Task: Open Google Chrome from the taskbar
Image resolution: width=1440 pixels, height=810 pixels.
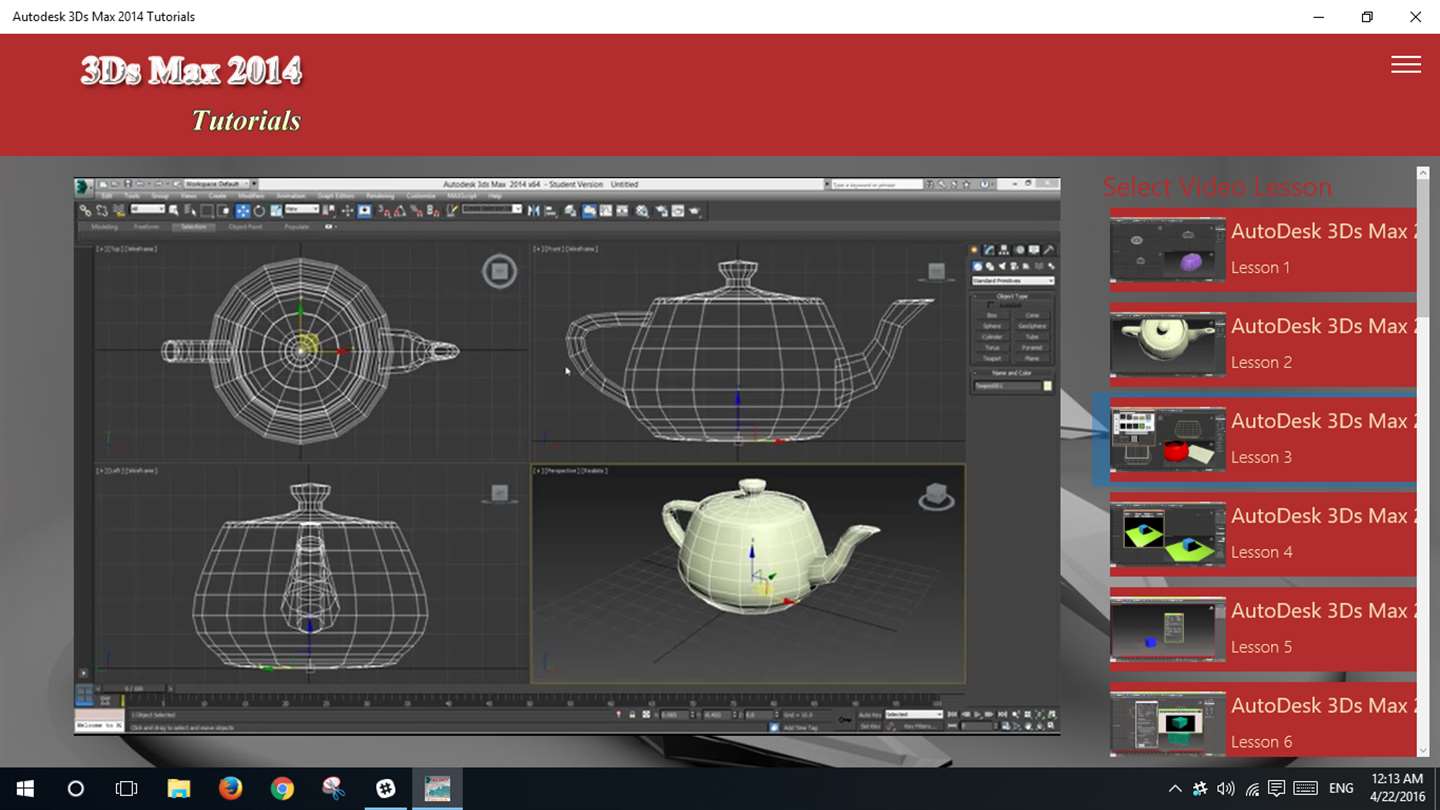Action: click(282, 788)
